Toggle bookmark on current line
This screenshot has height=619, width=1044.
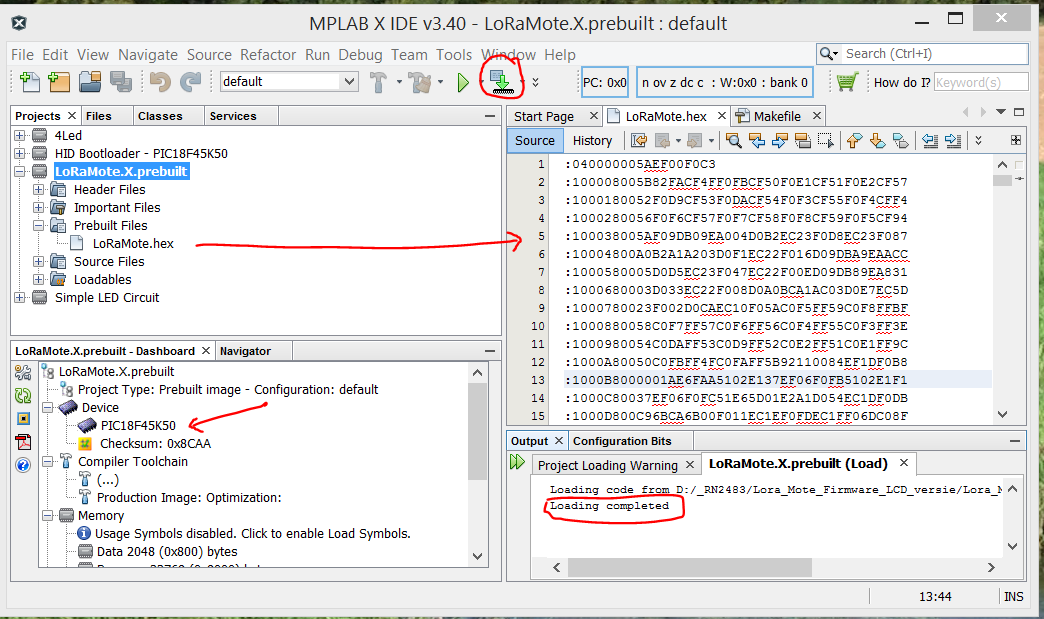[901, 140]
